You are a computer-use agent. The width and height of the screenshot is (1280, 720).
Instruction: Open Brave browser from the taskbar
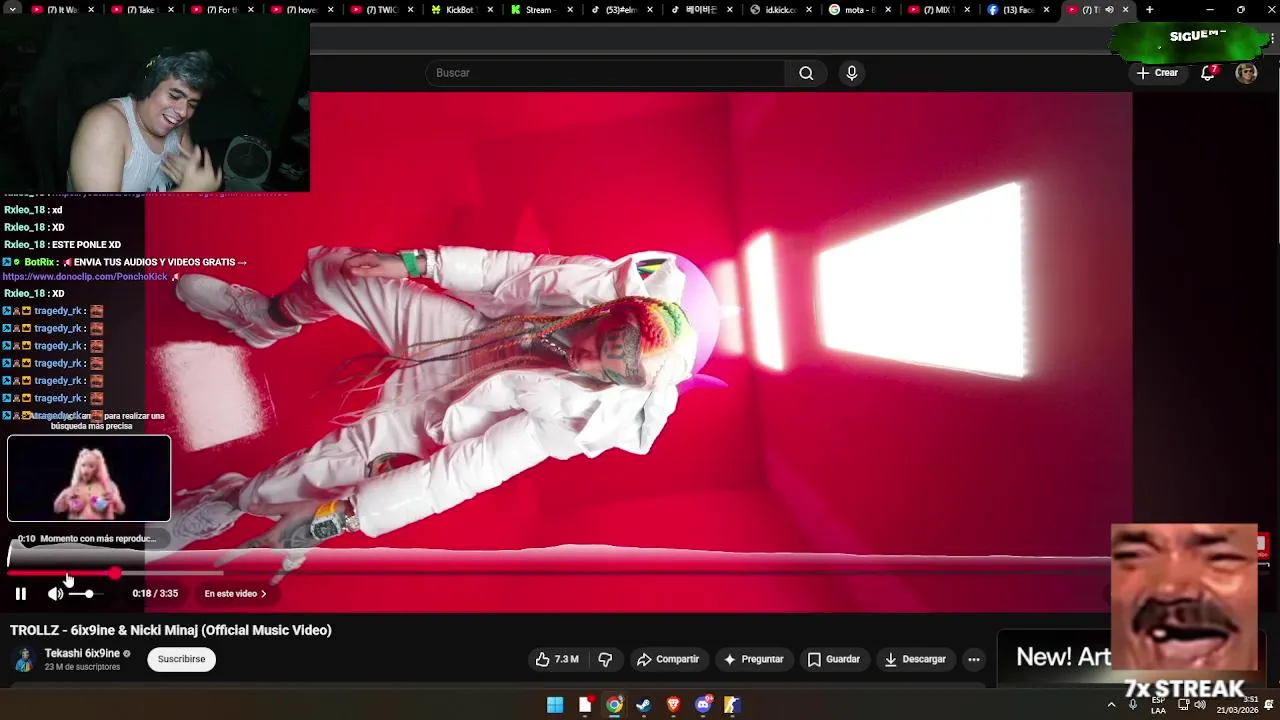point(673,705)
